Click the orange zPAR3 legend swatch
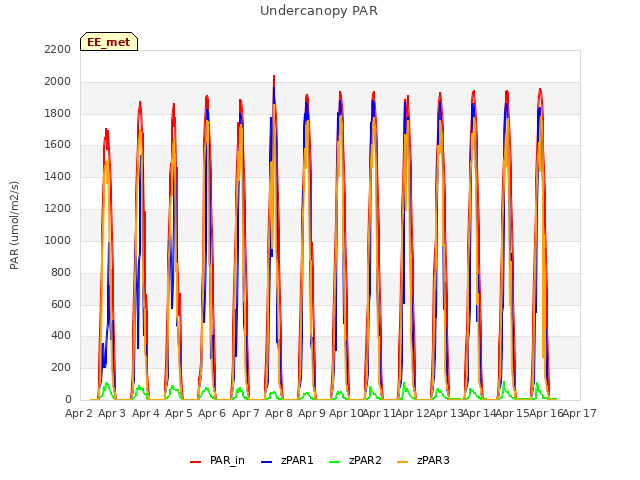The image size is (640, 480). [402, 462]
